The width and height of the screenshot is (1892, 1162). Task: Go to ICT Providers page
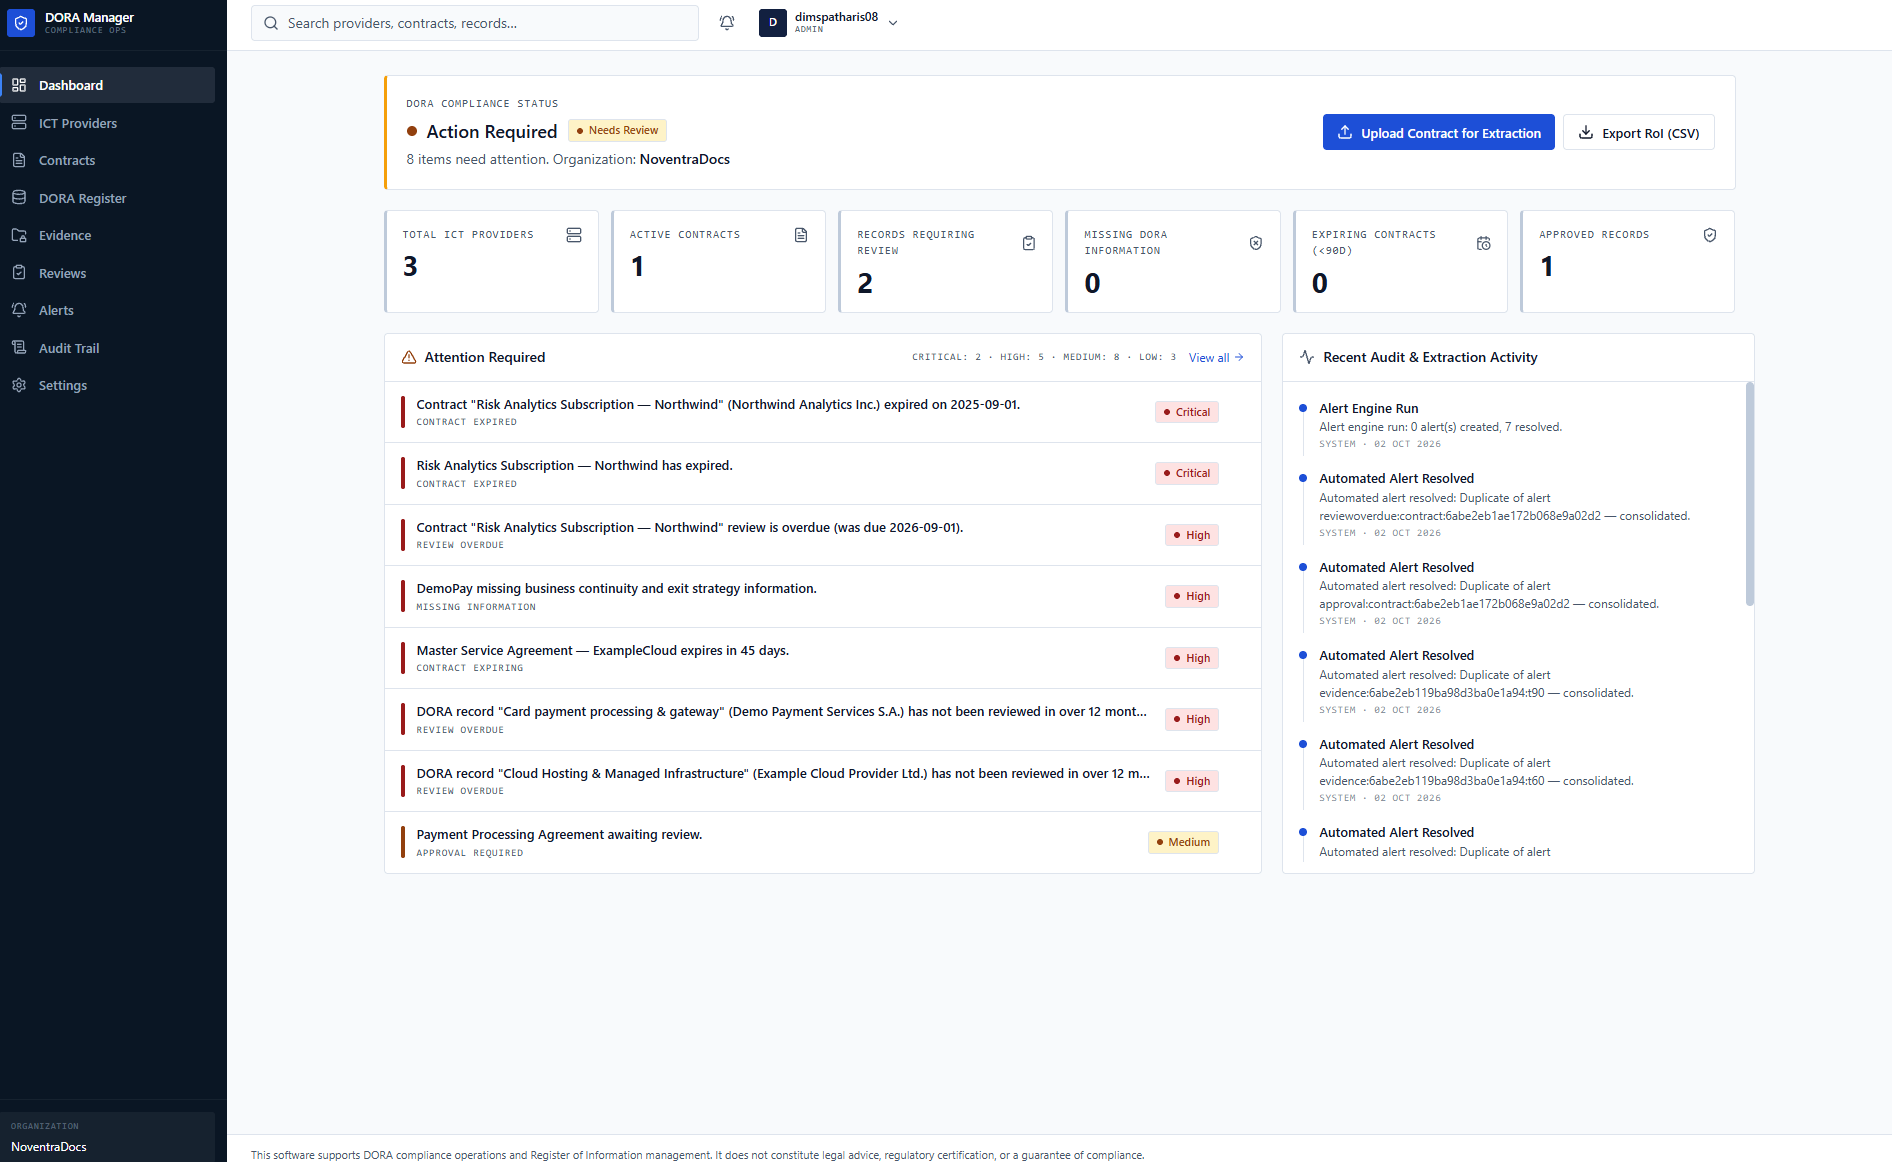(x=107, y=123)
